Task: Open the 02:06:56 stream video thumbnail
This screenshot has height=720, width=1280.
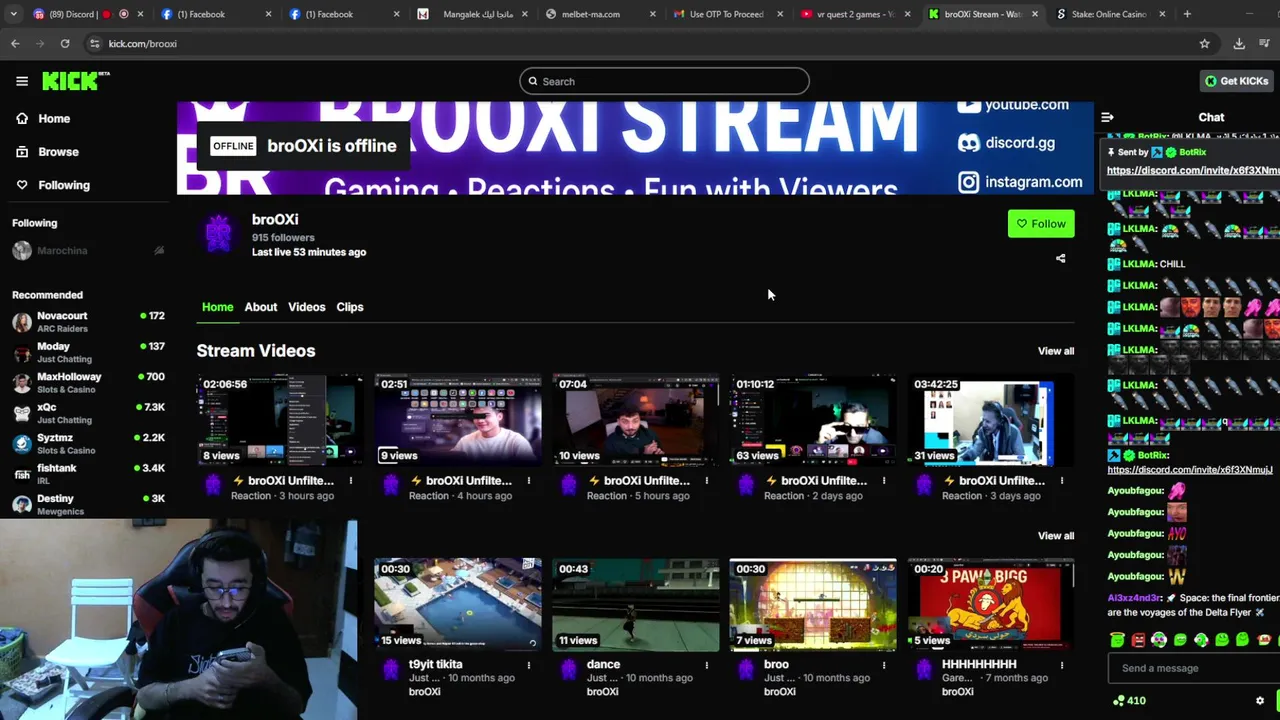Action: 280,420
